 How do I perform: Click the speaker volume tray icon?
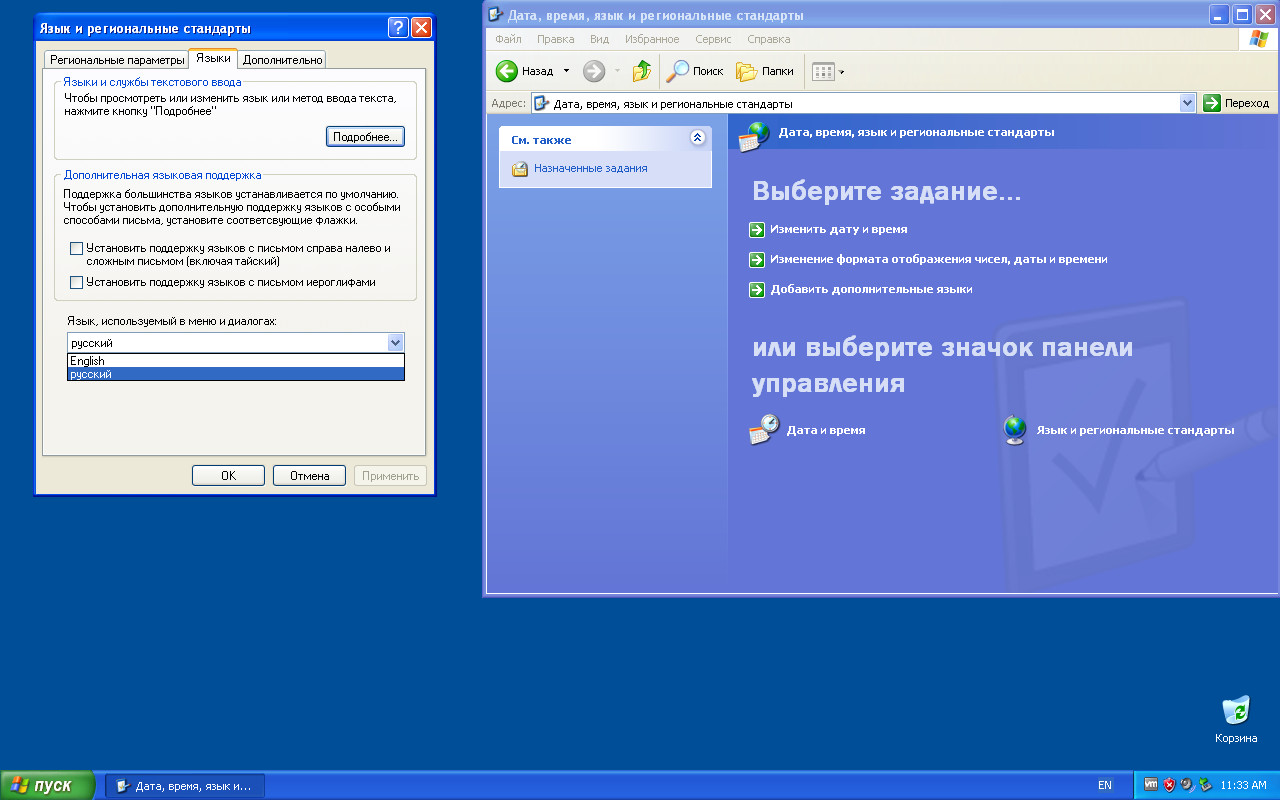pos(1187,785)
